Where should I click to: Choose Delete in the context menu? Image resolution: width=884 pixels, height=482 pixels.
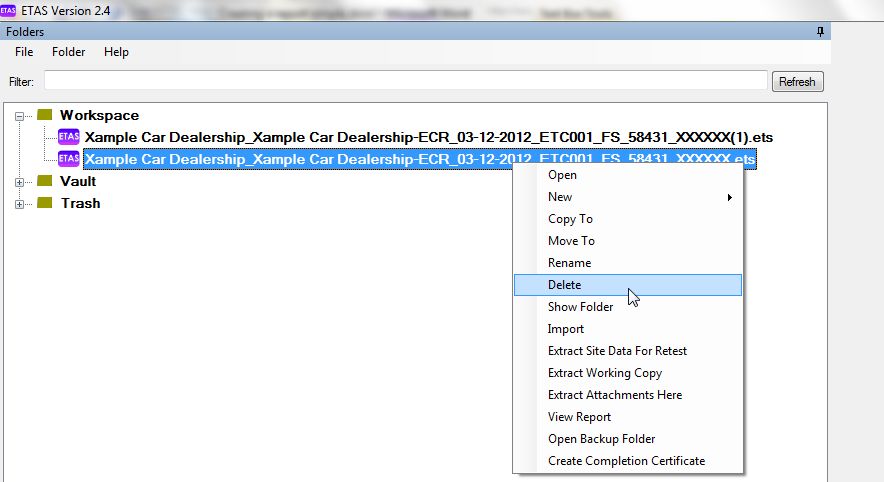(627, 285)
